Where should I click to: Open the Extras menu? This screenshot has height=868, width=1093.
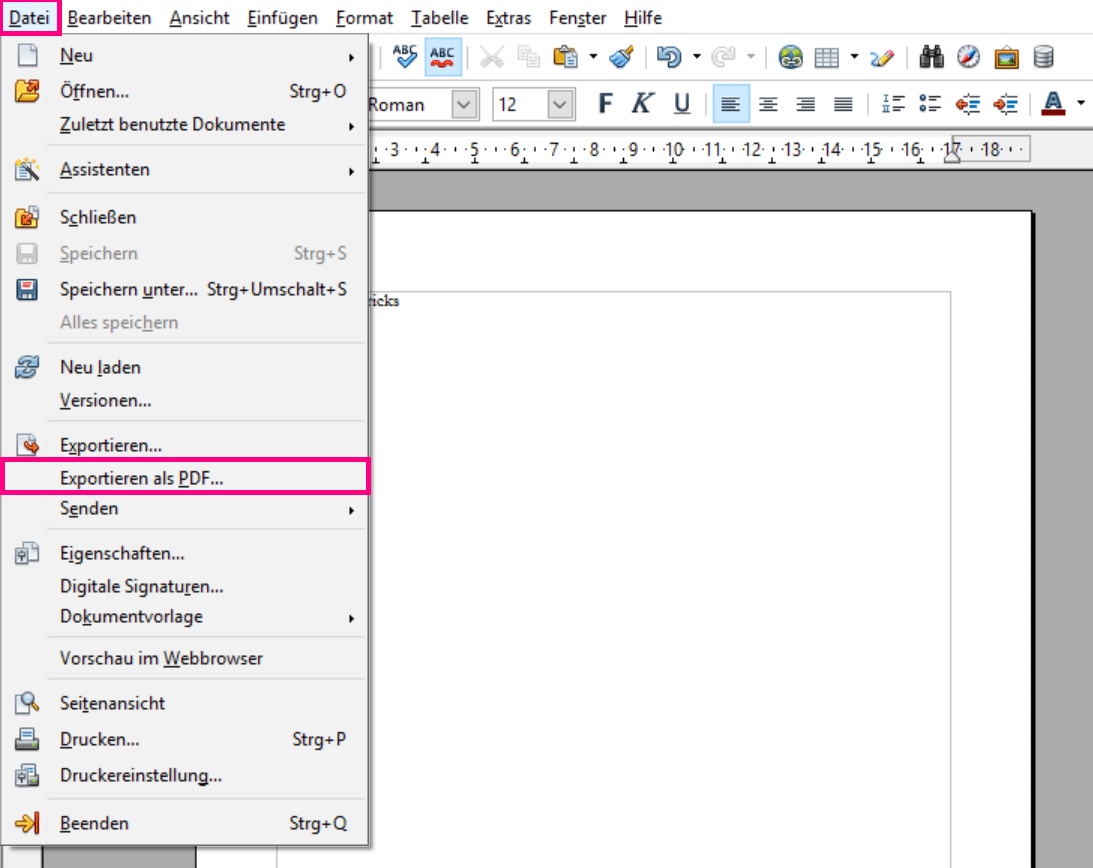click(x=509, y=17)
